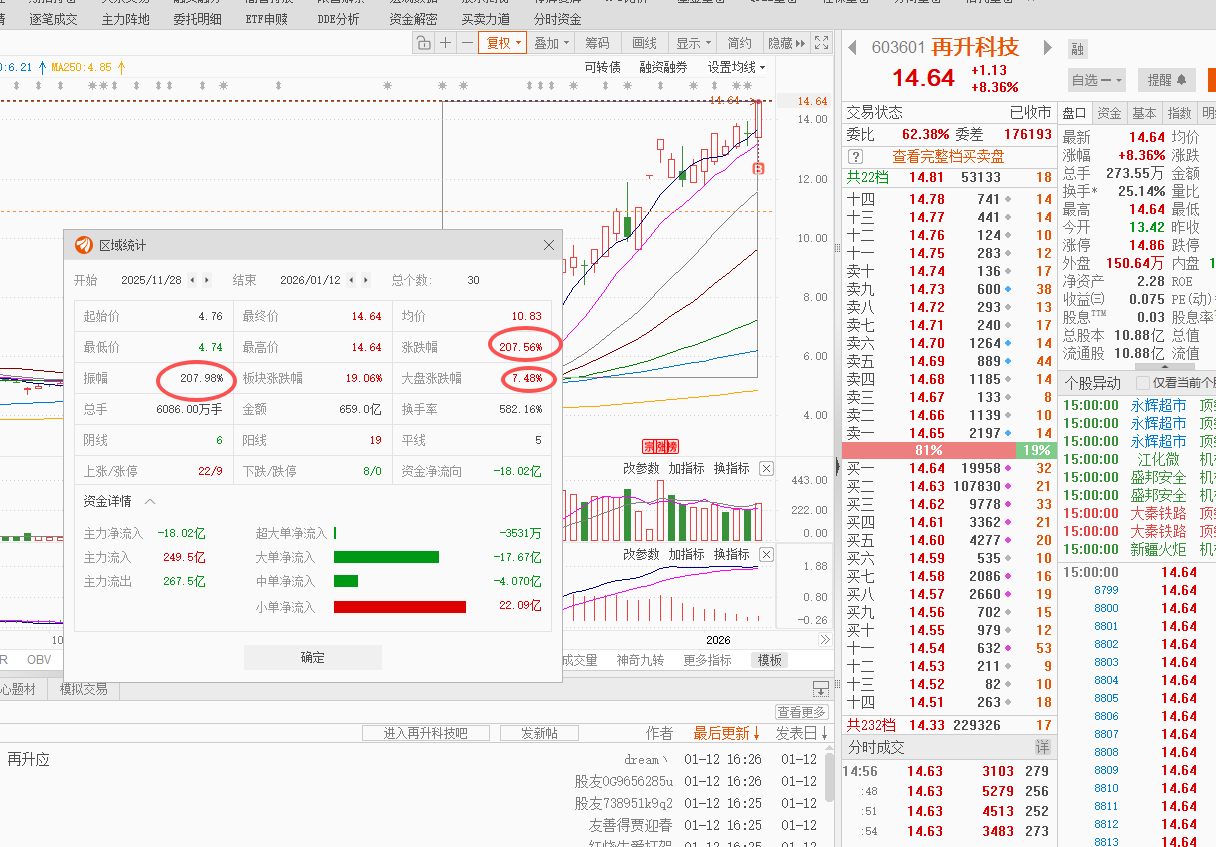Screen dimensions: 1216x847
Task: Click 隐藏 to hide the side panel
Action: tap(785, 43)
